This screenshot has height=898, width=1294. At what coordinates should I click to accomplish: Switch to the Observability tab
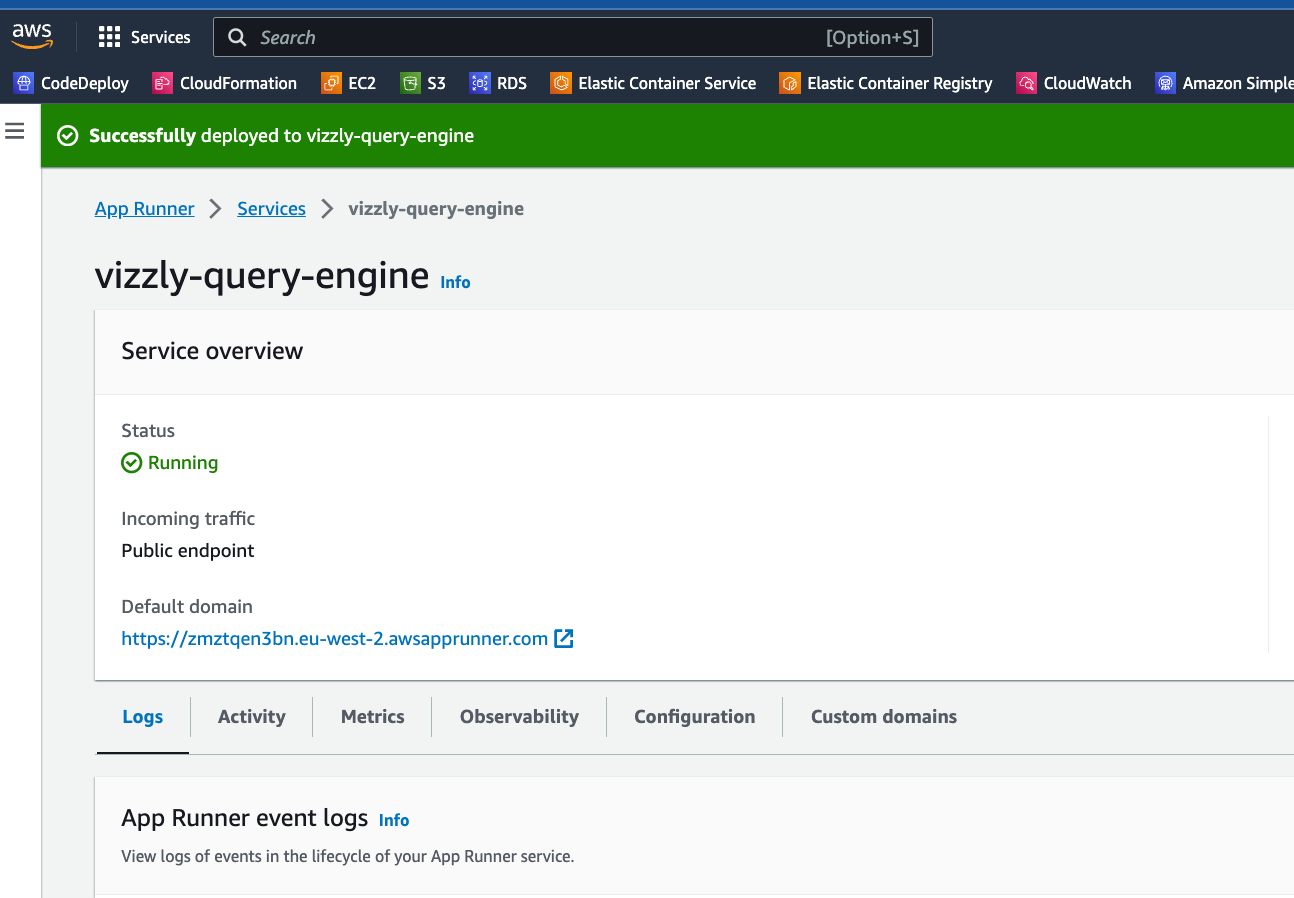click(519, 717)
